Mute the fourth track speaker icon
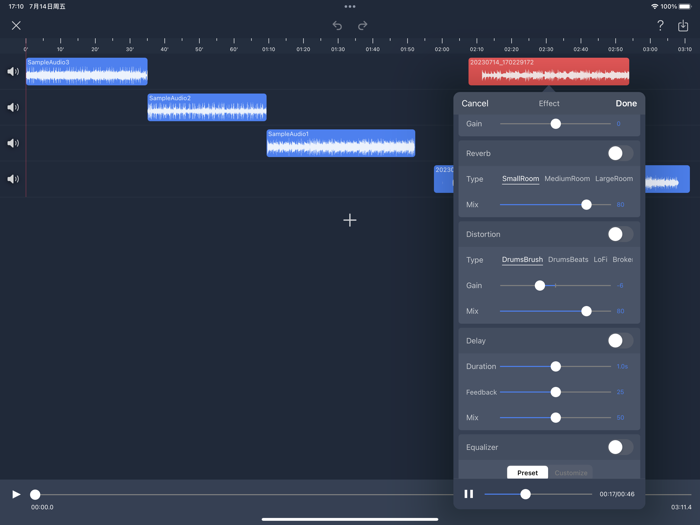This screenshot has height=525, width=700. click(x=13, y=179)
